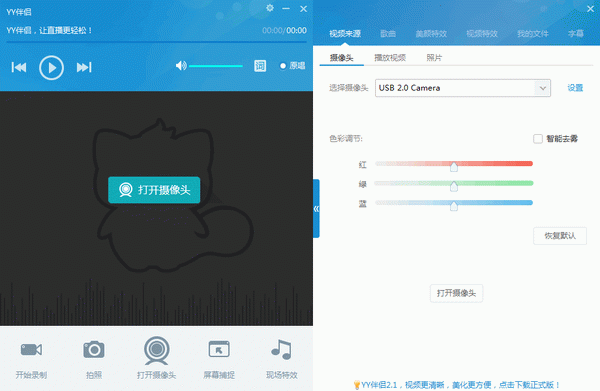
Task: Open settings gear in title bar
Action: pyautogui.click(x=270, y=8)
